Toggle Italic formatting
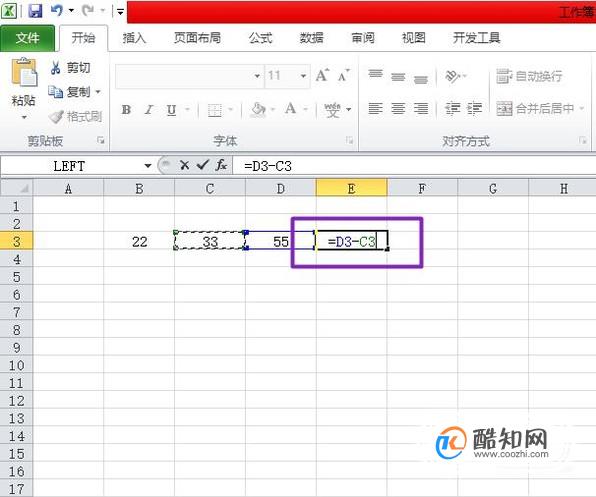The height and width of the screenshot is (497, 596). click(148, 110)
